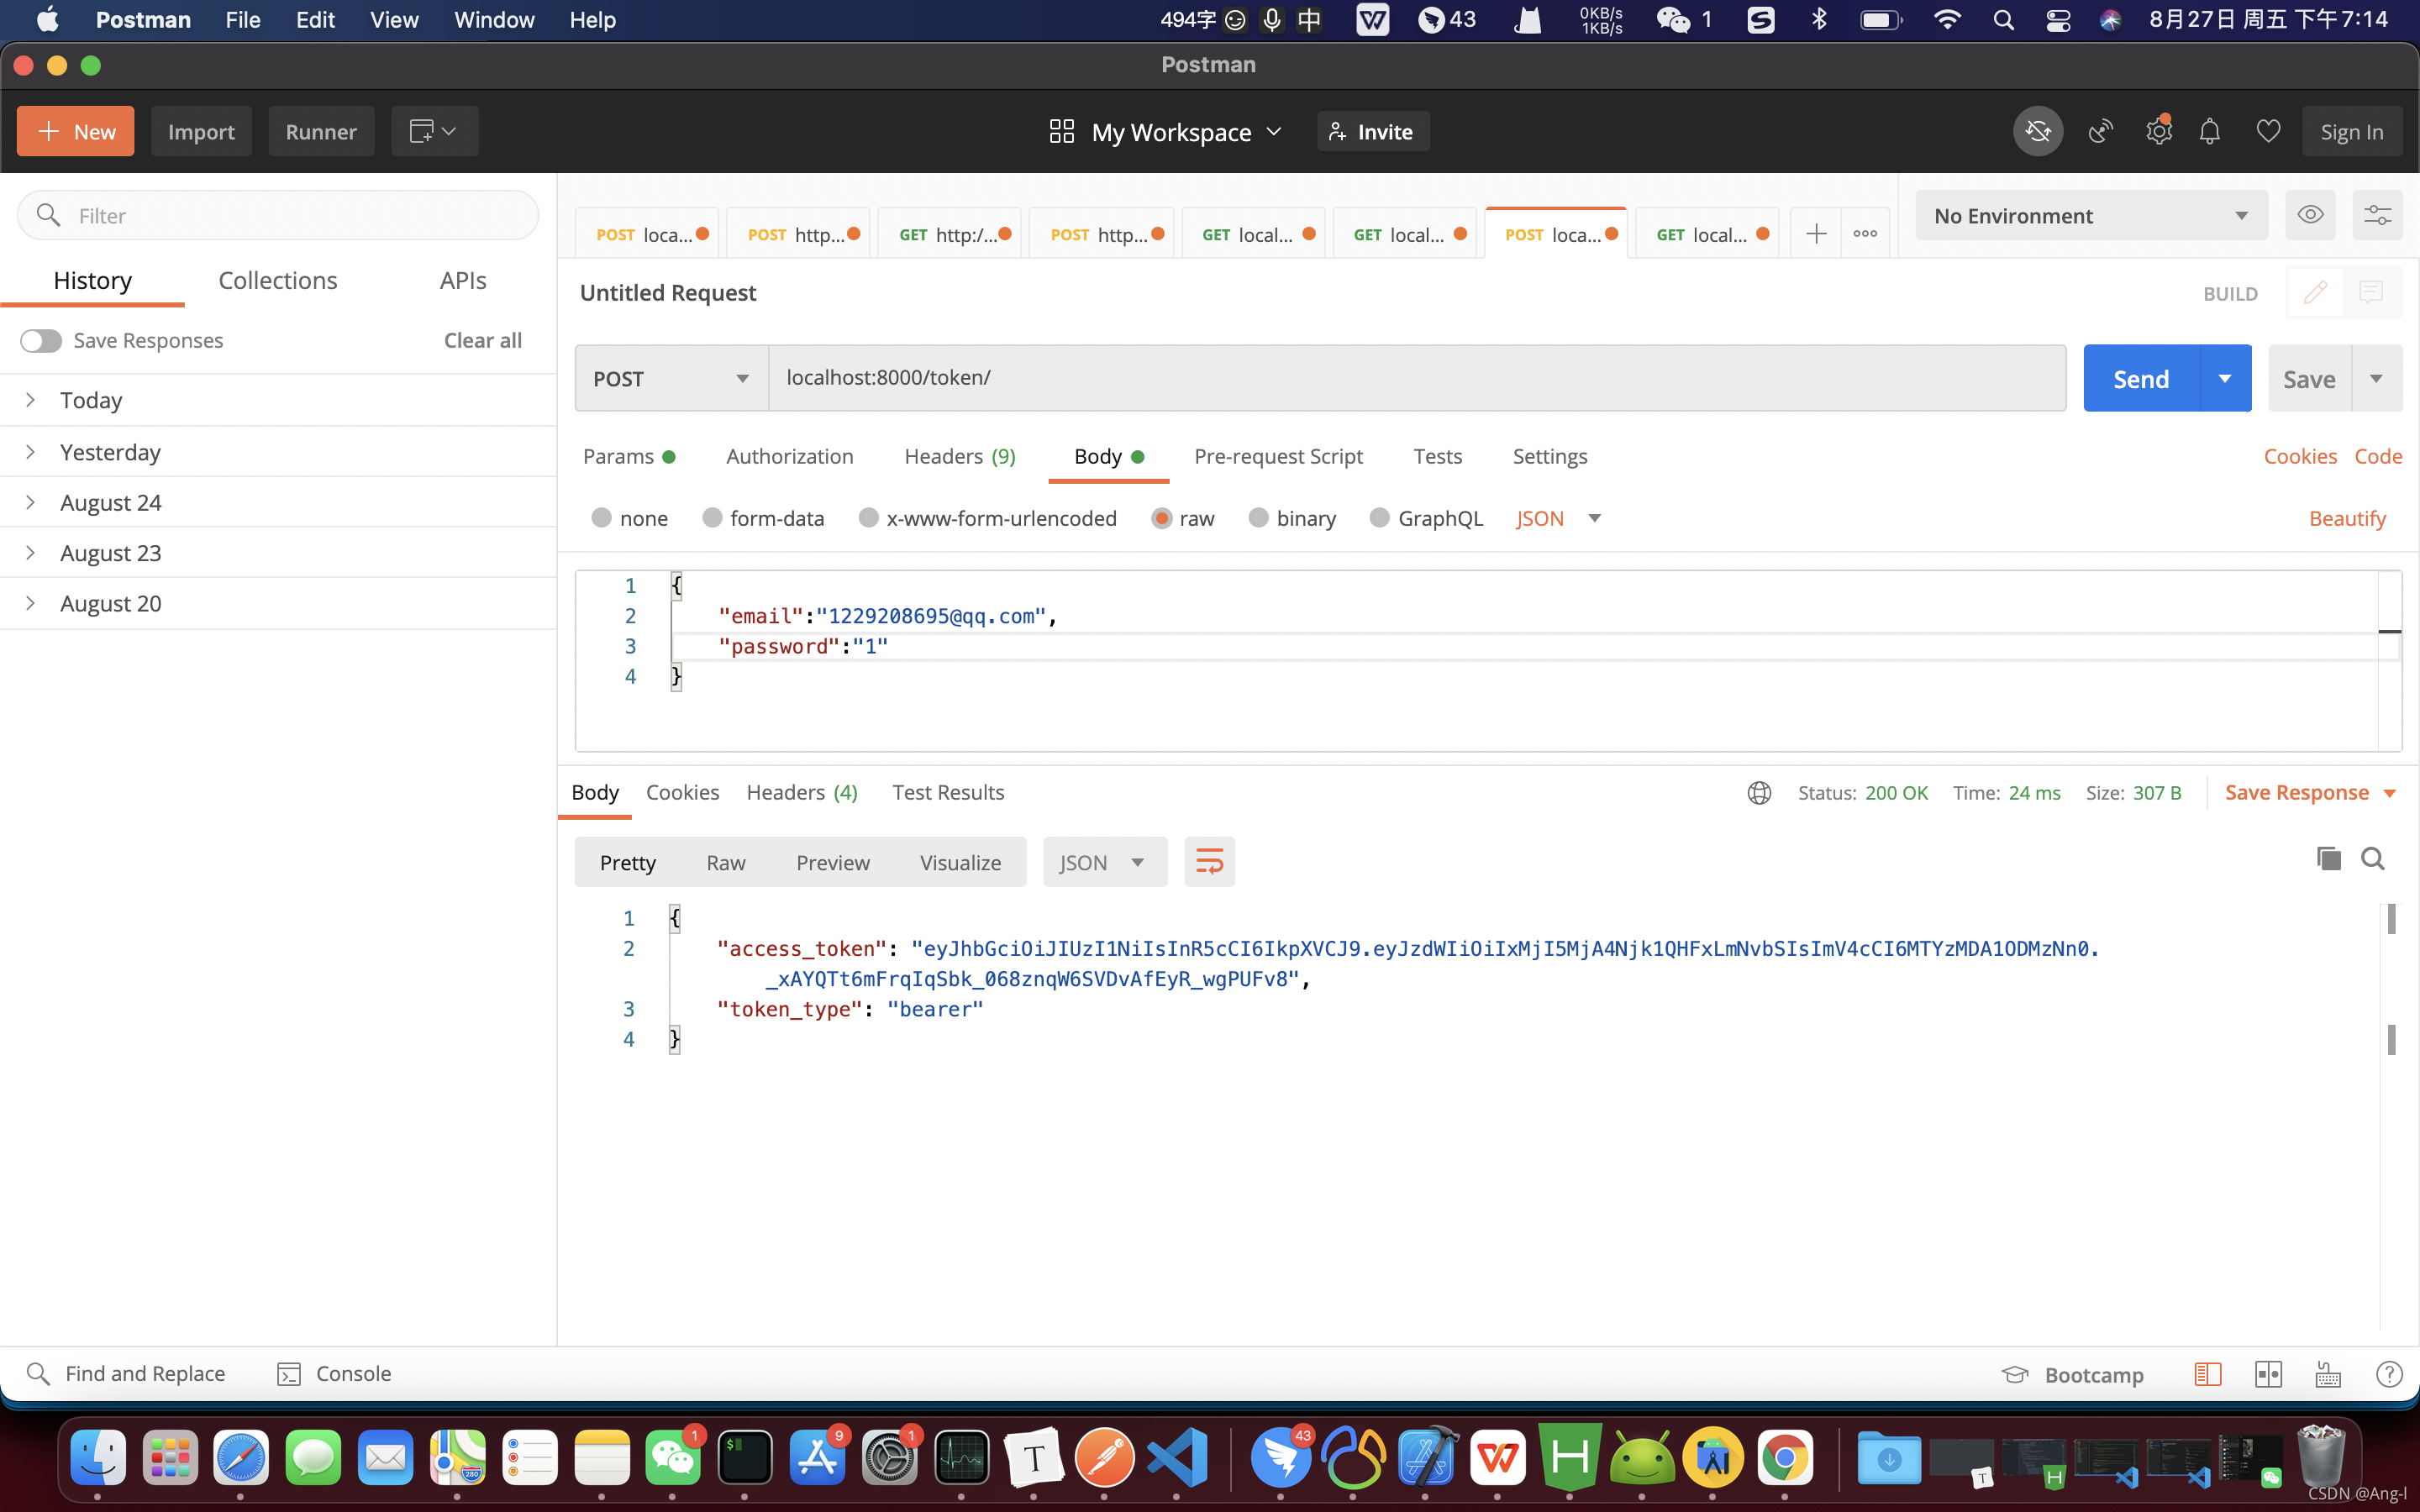Image resolution: width=2420 pixels, height=1512 pixels.
Task: Open the request body JSON type dropdown
Action: pos(1559,518)
